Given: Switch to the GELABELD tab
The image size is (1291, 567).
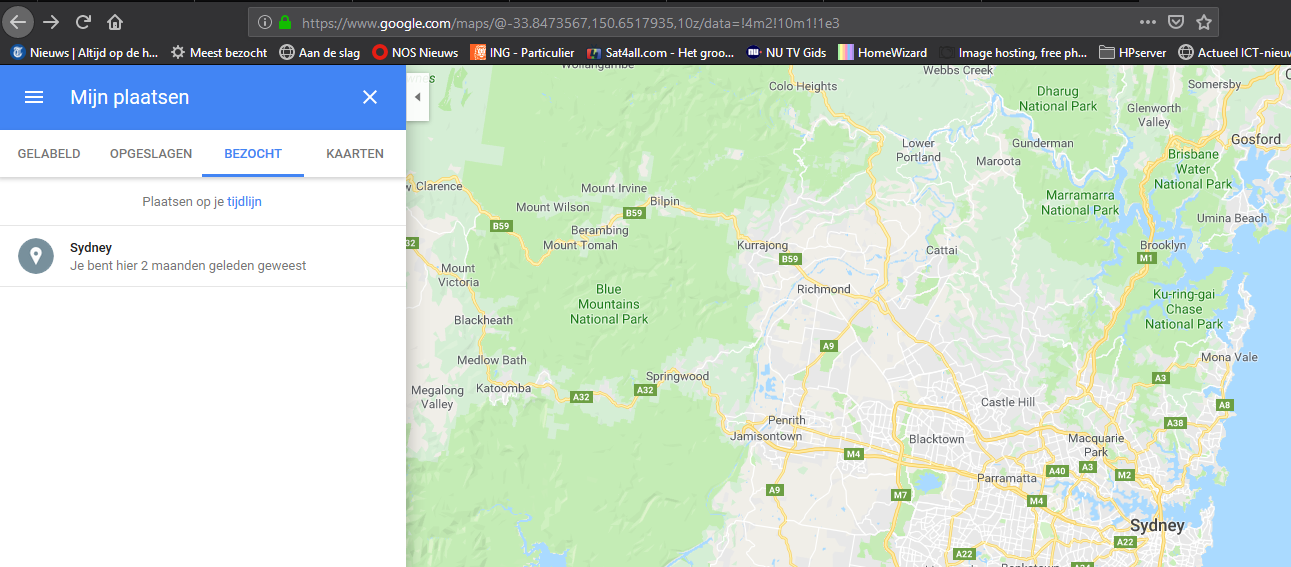Looking at the screenshot, I should click(x=49, y=154).
